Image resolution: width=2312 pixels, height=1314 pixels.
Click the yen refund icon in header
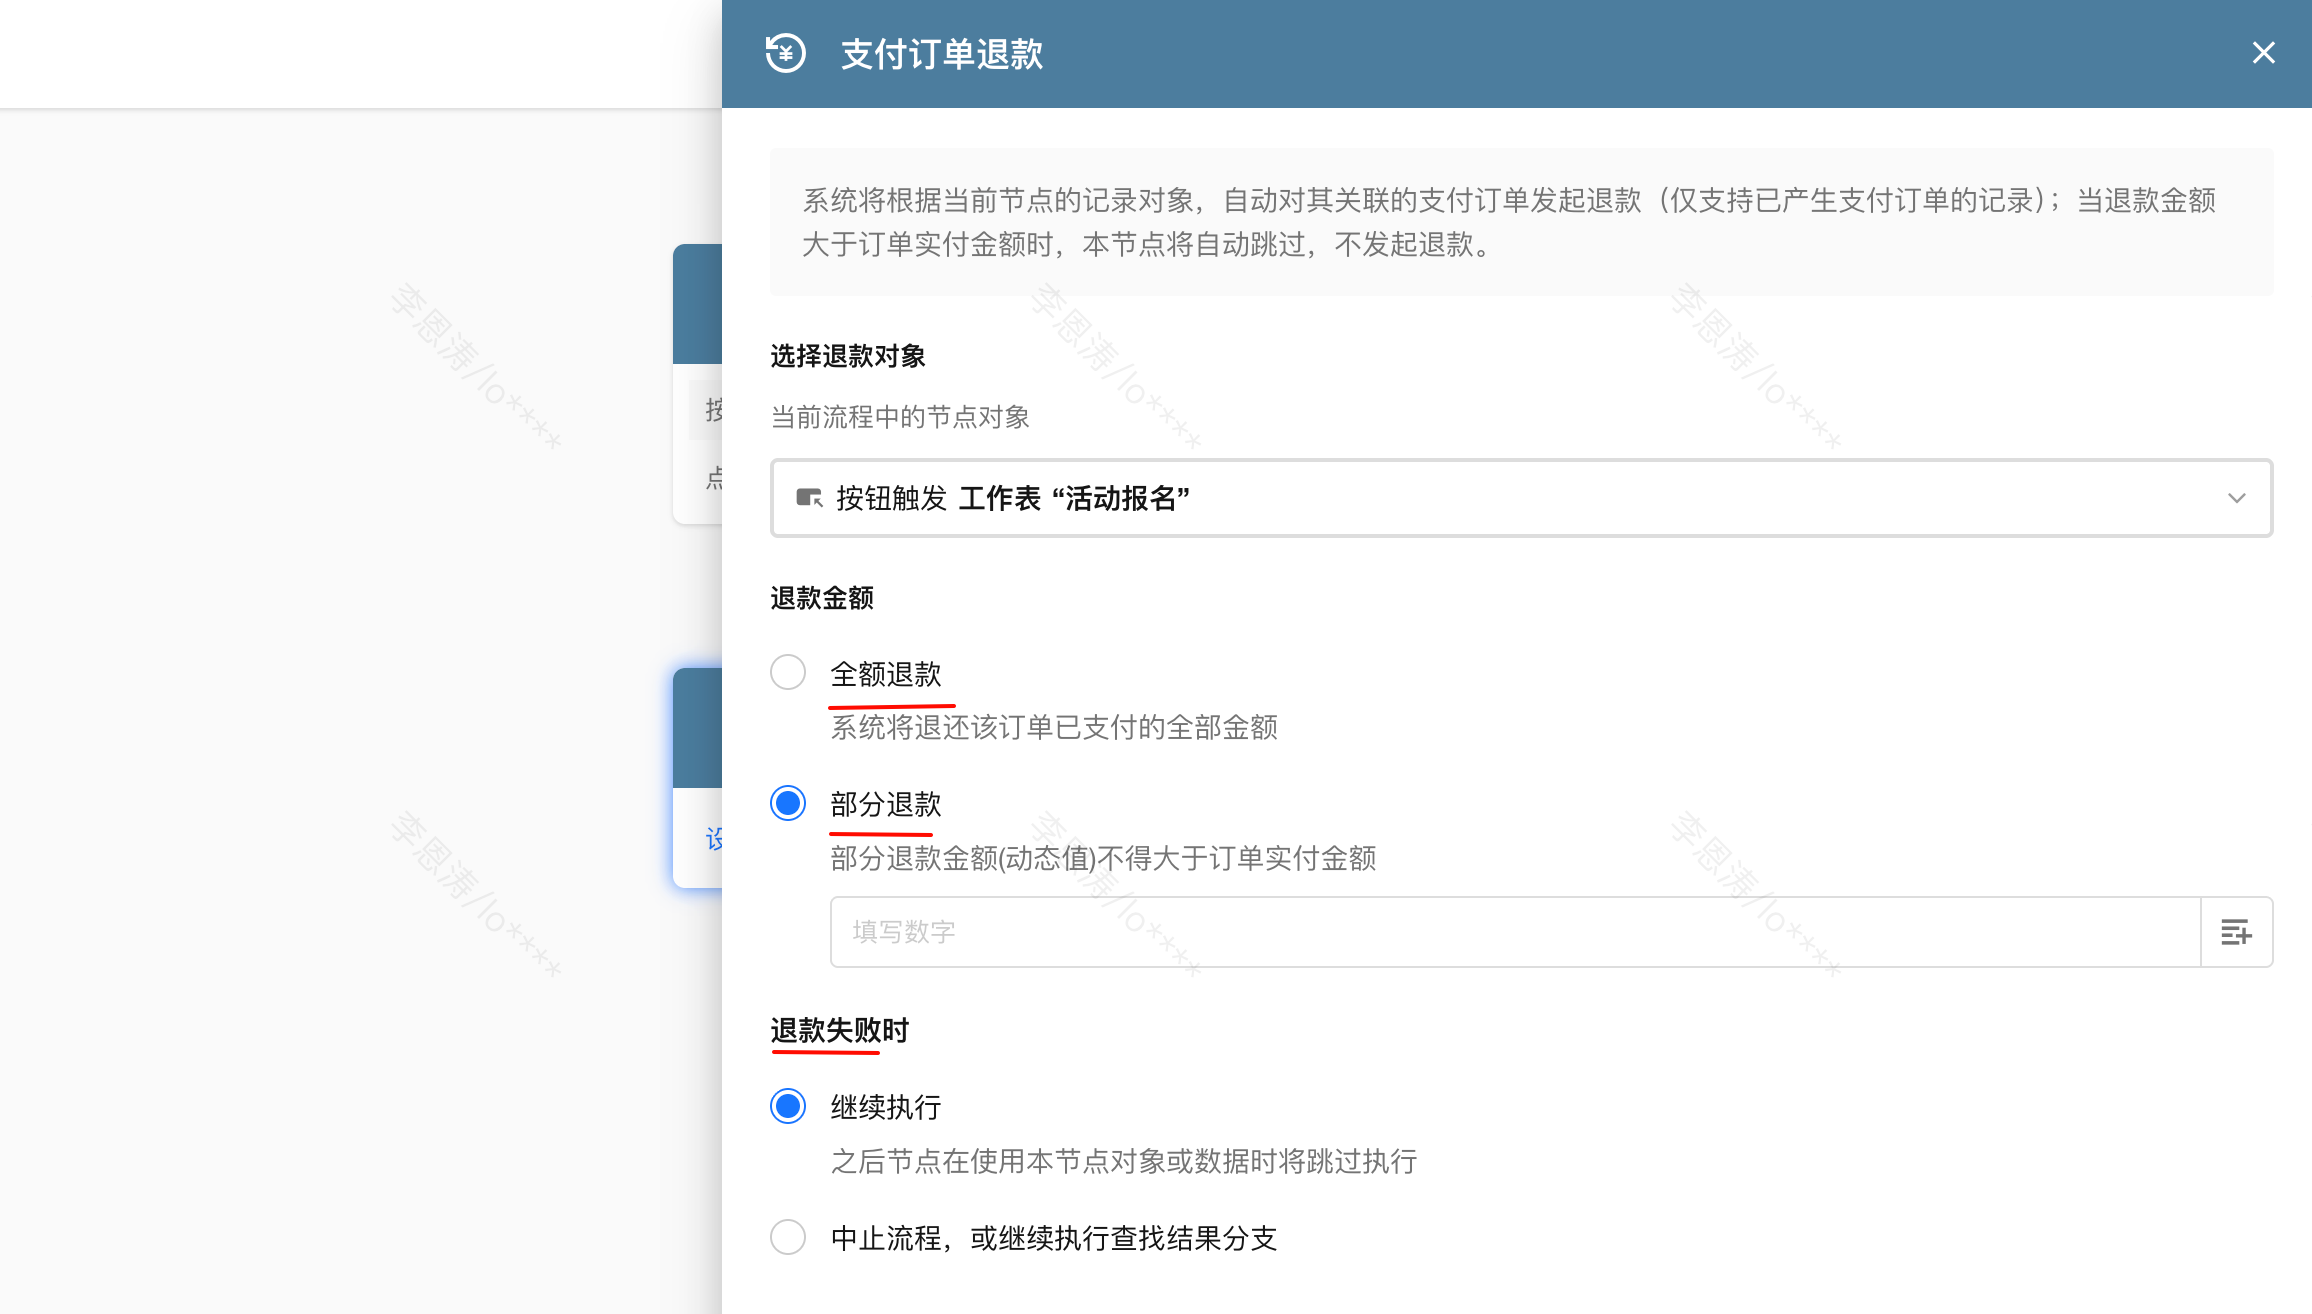[x=786, y=53]
